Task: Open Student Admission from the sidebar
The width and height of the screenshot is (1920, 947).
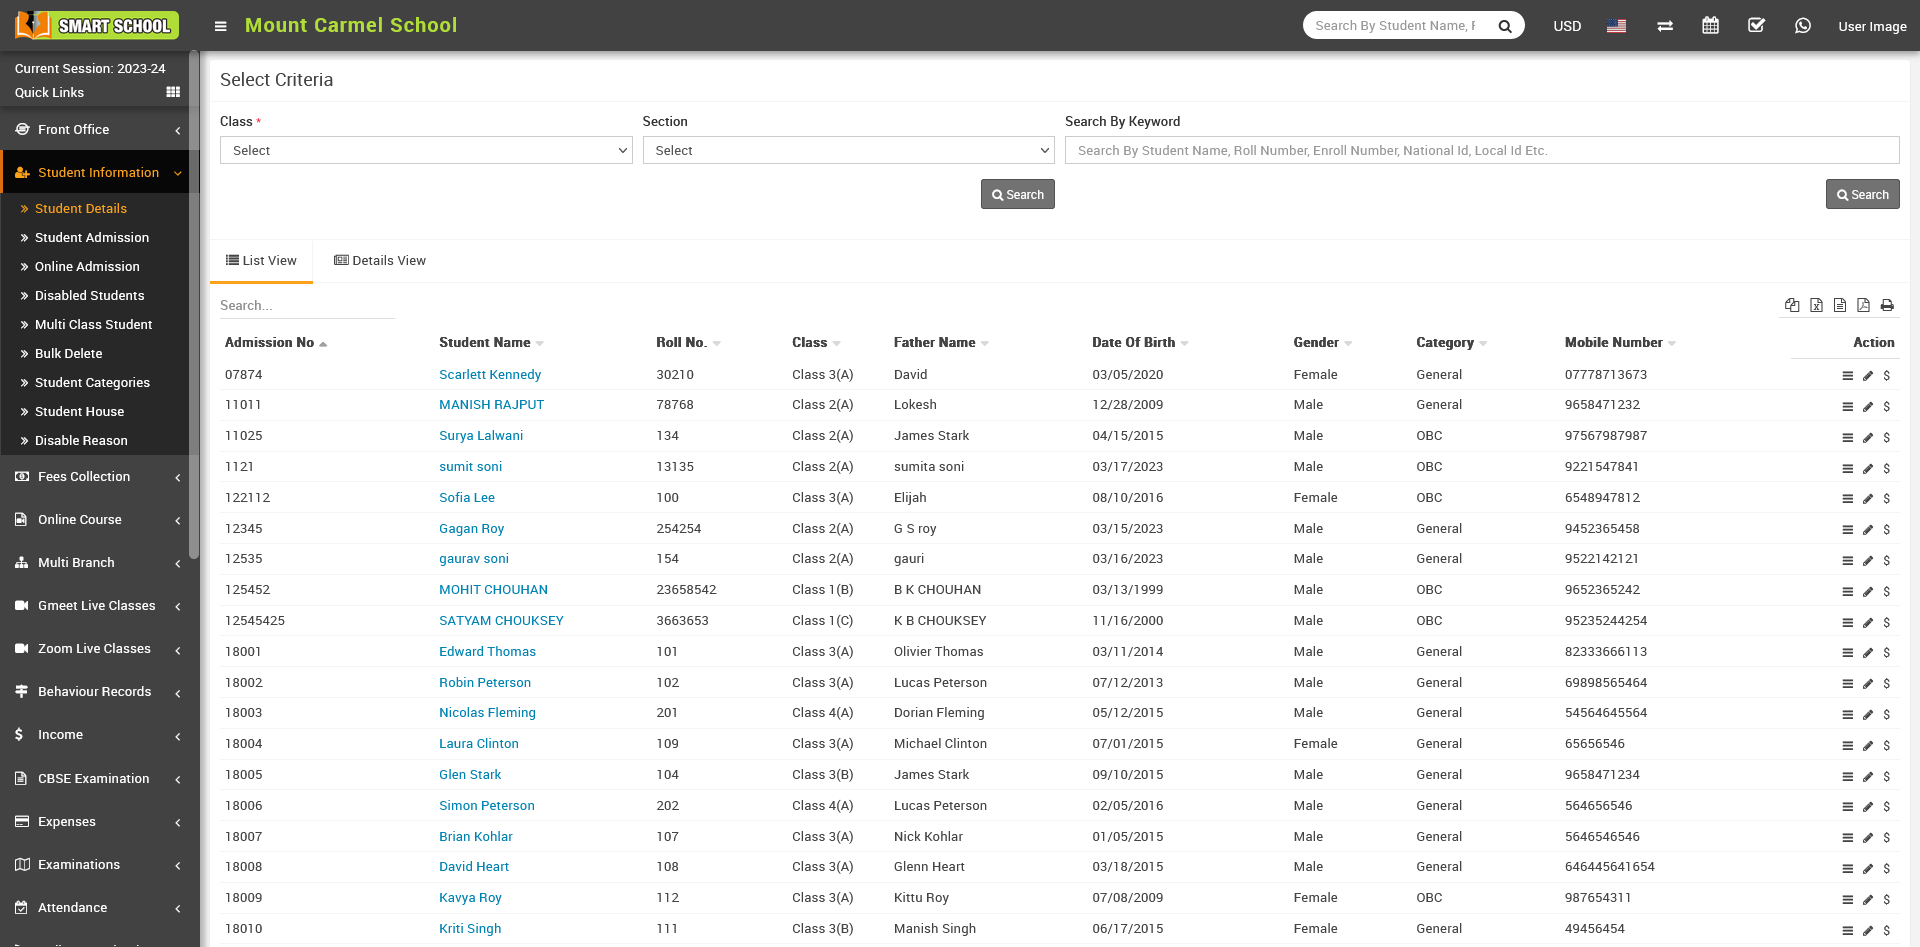Action: 92,238
